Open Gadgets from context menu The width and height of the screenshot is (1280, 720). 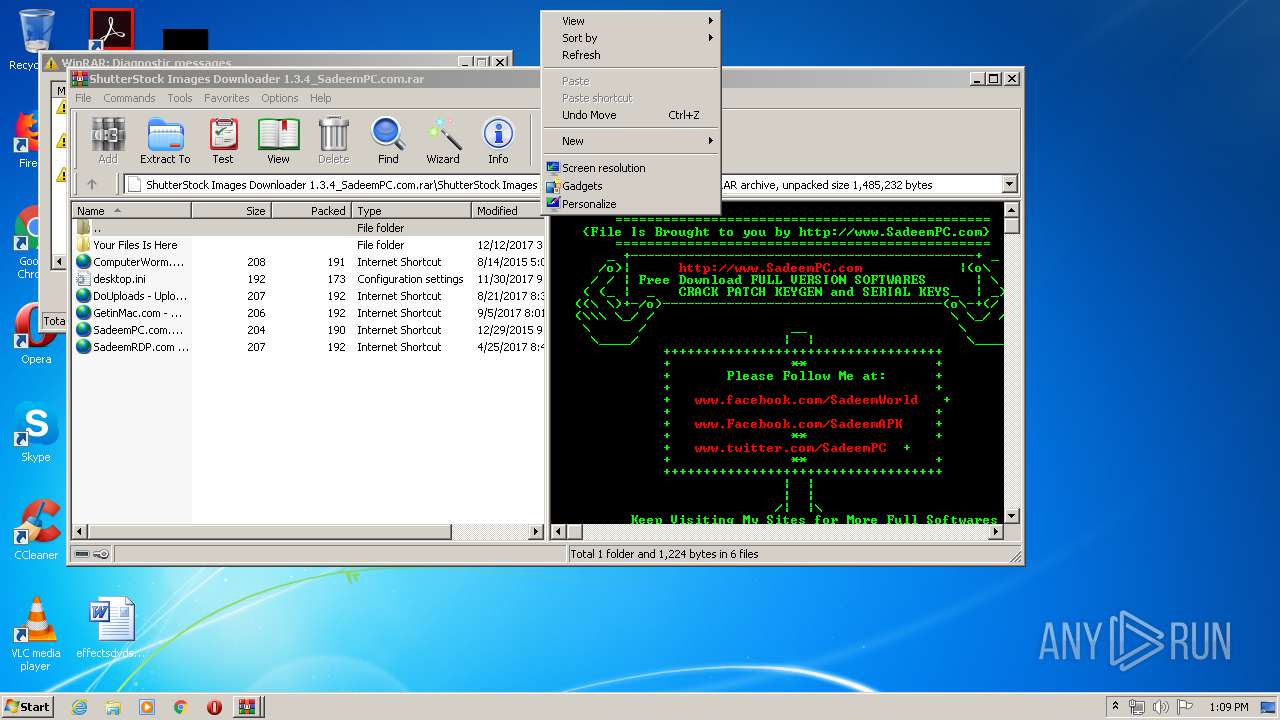click(630, 186)
